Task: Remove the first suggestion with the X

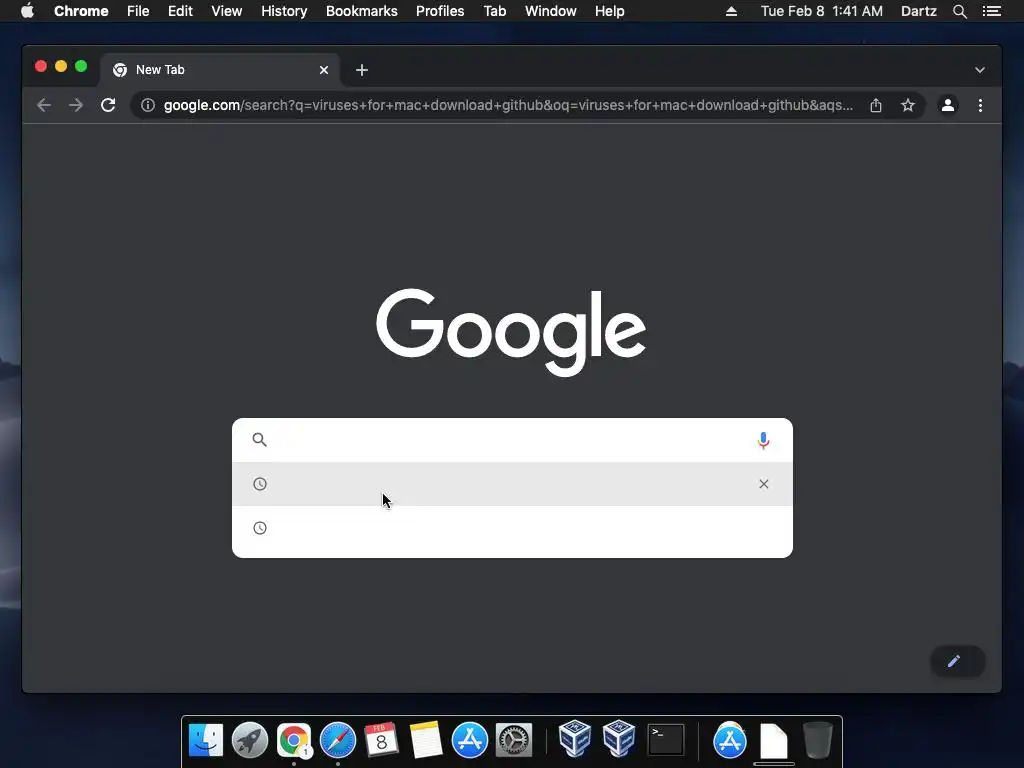Action: pos(763,484)
